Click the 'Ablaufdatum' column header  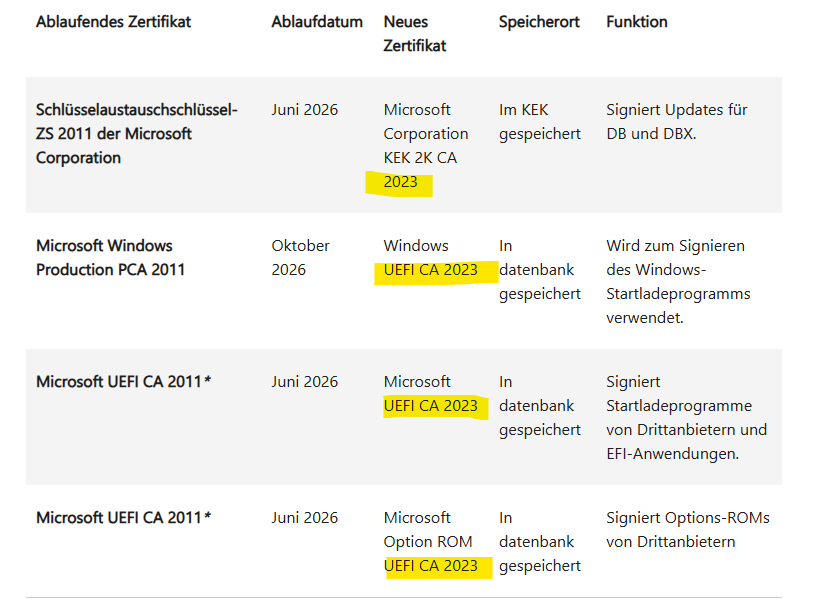pos(317,21)
